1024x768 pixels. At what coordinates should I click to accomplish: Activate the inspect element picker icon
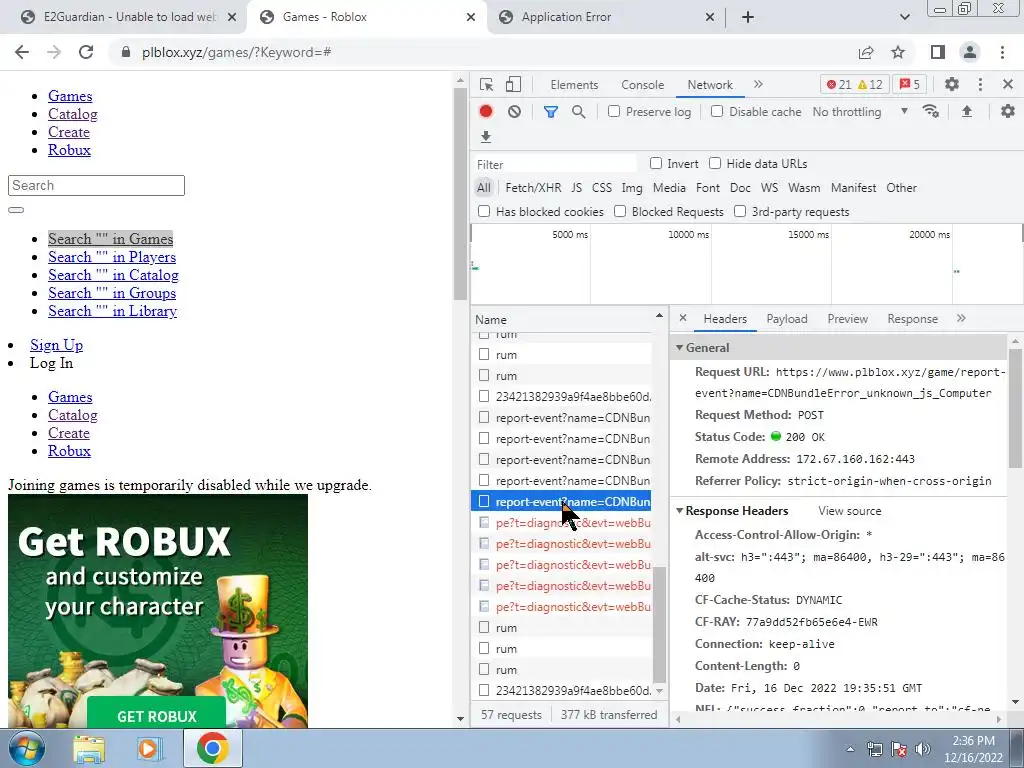click(487, 85)
